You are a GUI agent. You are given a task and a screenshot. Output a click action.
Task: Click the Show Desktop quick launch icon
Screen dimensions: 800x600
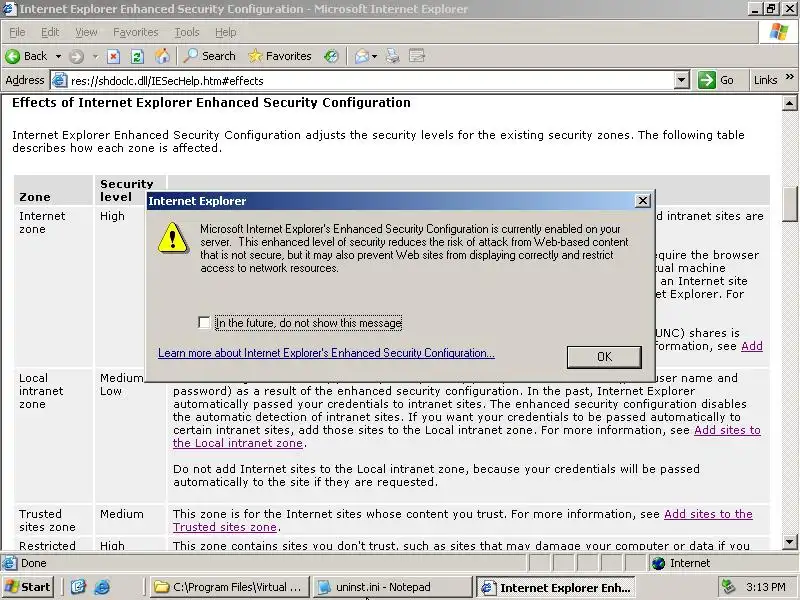tap(78, 587)
